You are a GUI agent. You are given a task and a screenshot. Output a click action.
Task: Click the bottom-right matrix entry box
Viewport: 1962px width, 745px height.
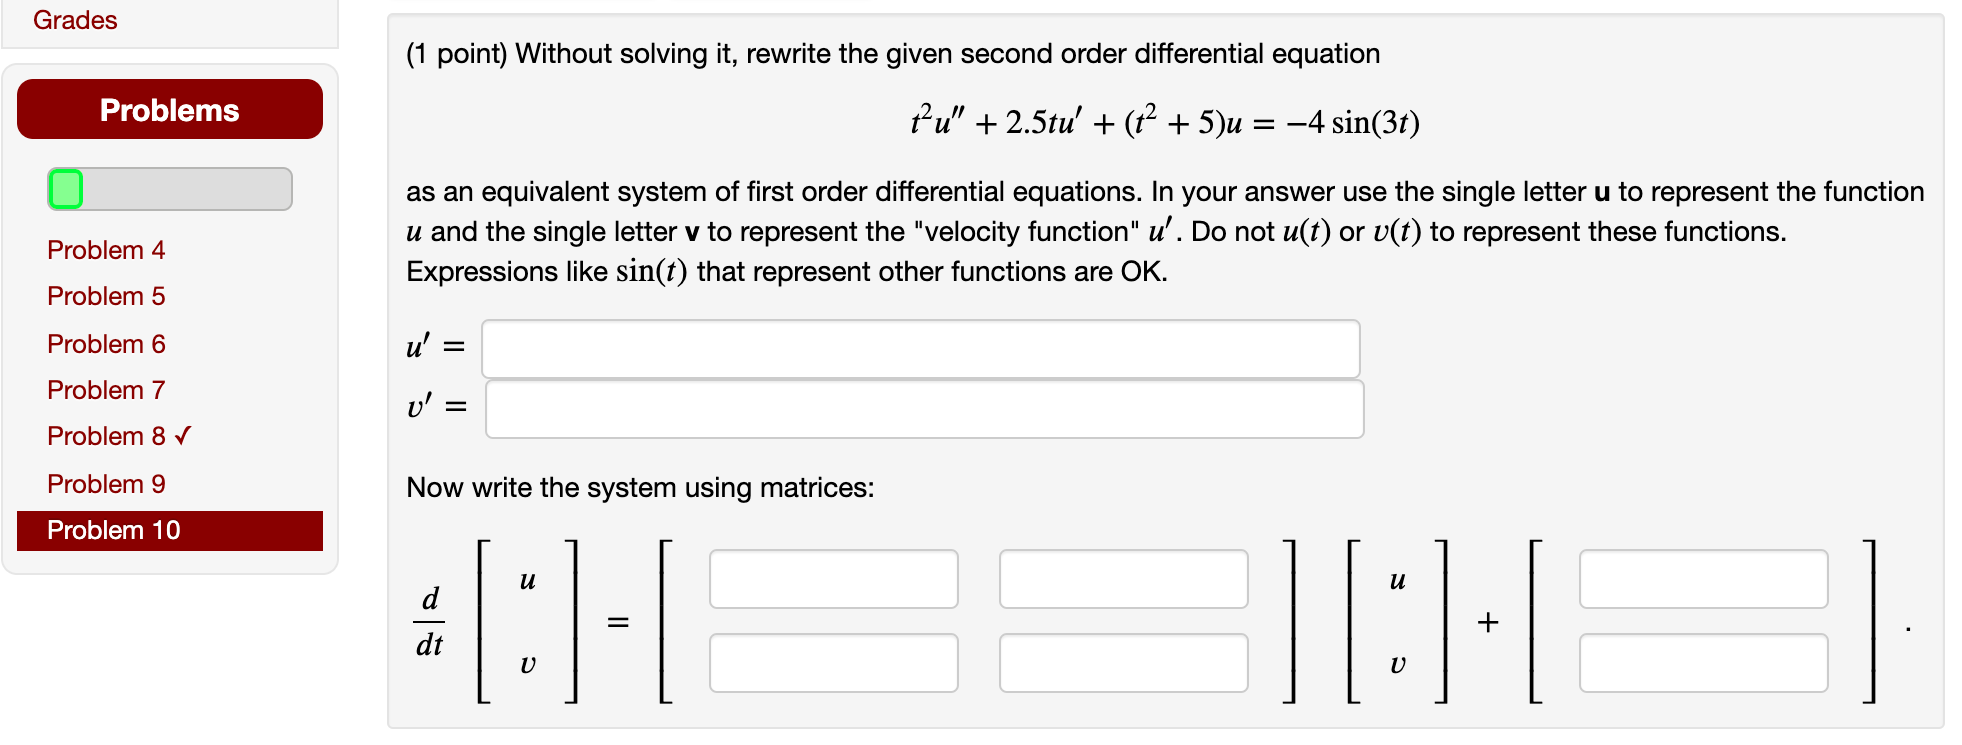pyautogui.click(x=1123, y=662)
